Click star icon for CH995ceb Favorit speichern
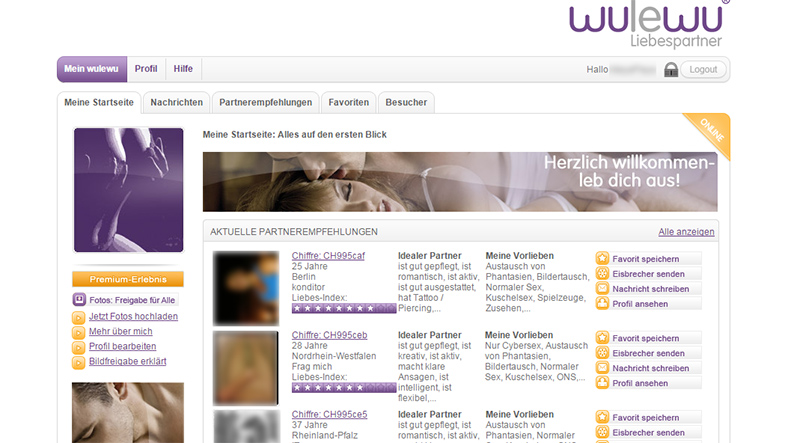The height and width of the screenshot is (443, 800). pyautogui.click(x=603, y=337)
